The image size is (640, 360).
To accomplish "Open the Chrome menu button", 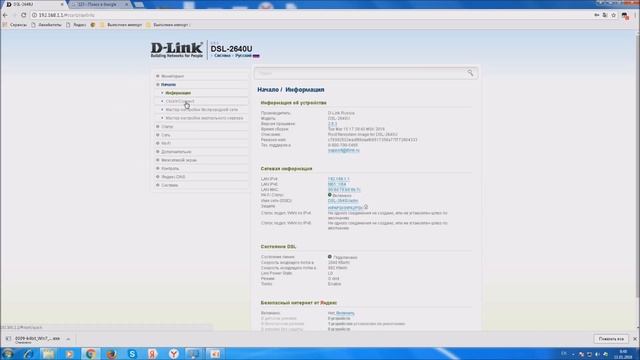I will (636, 15).
